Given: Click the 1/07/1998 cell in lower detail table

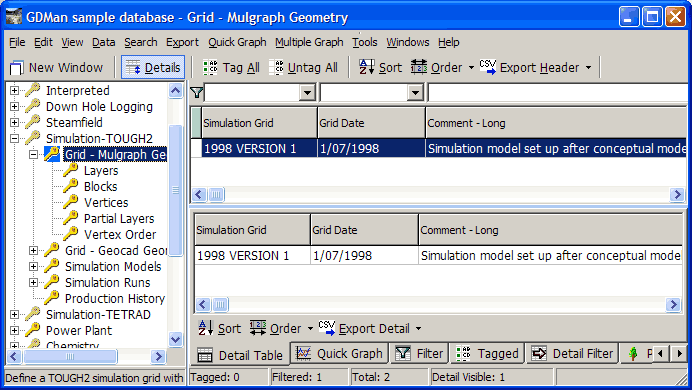Looking at the screenshot, I should point(365,255).
